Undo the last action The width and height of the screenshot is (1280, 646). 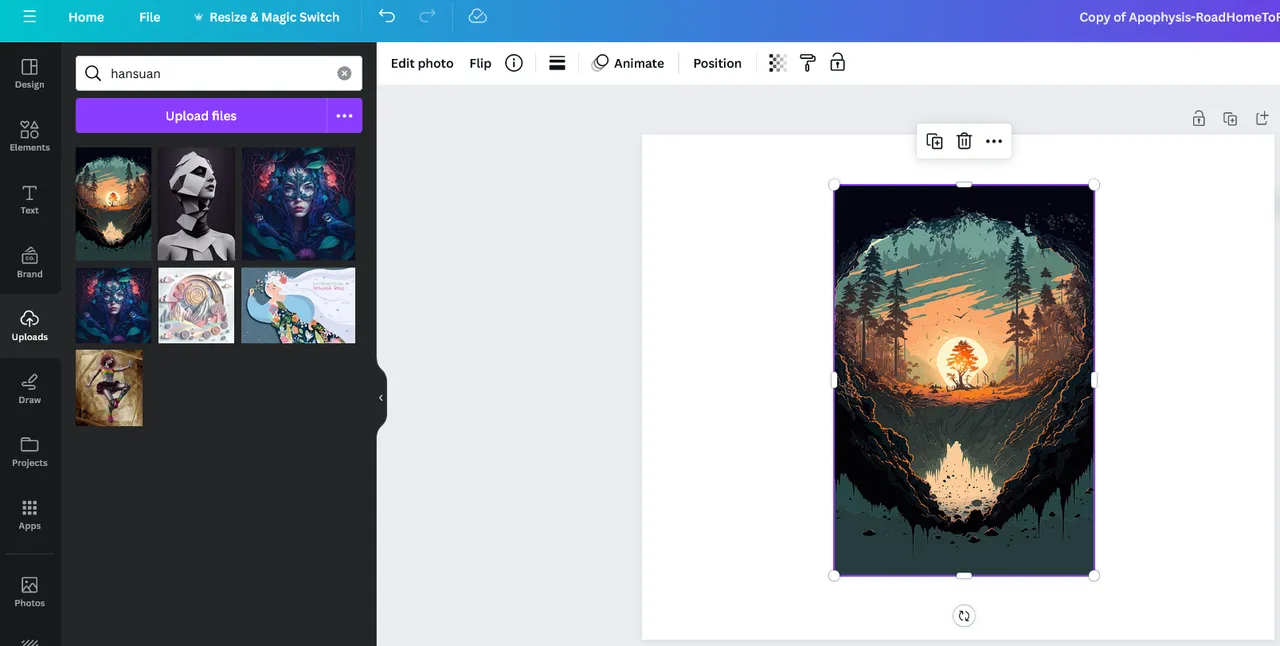pyautogui.click(x=387, y=16)
